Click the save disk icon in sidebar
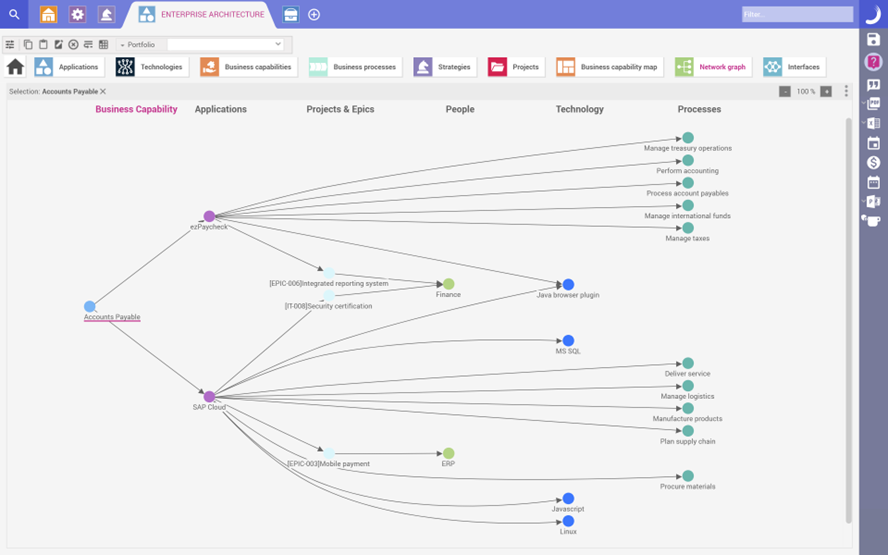The width and height of the screenshot is (888, 555). coord(873,39)
